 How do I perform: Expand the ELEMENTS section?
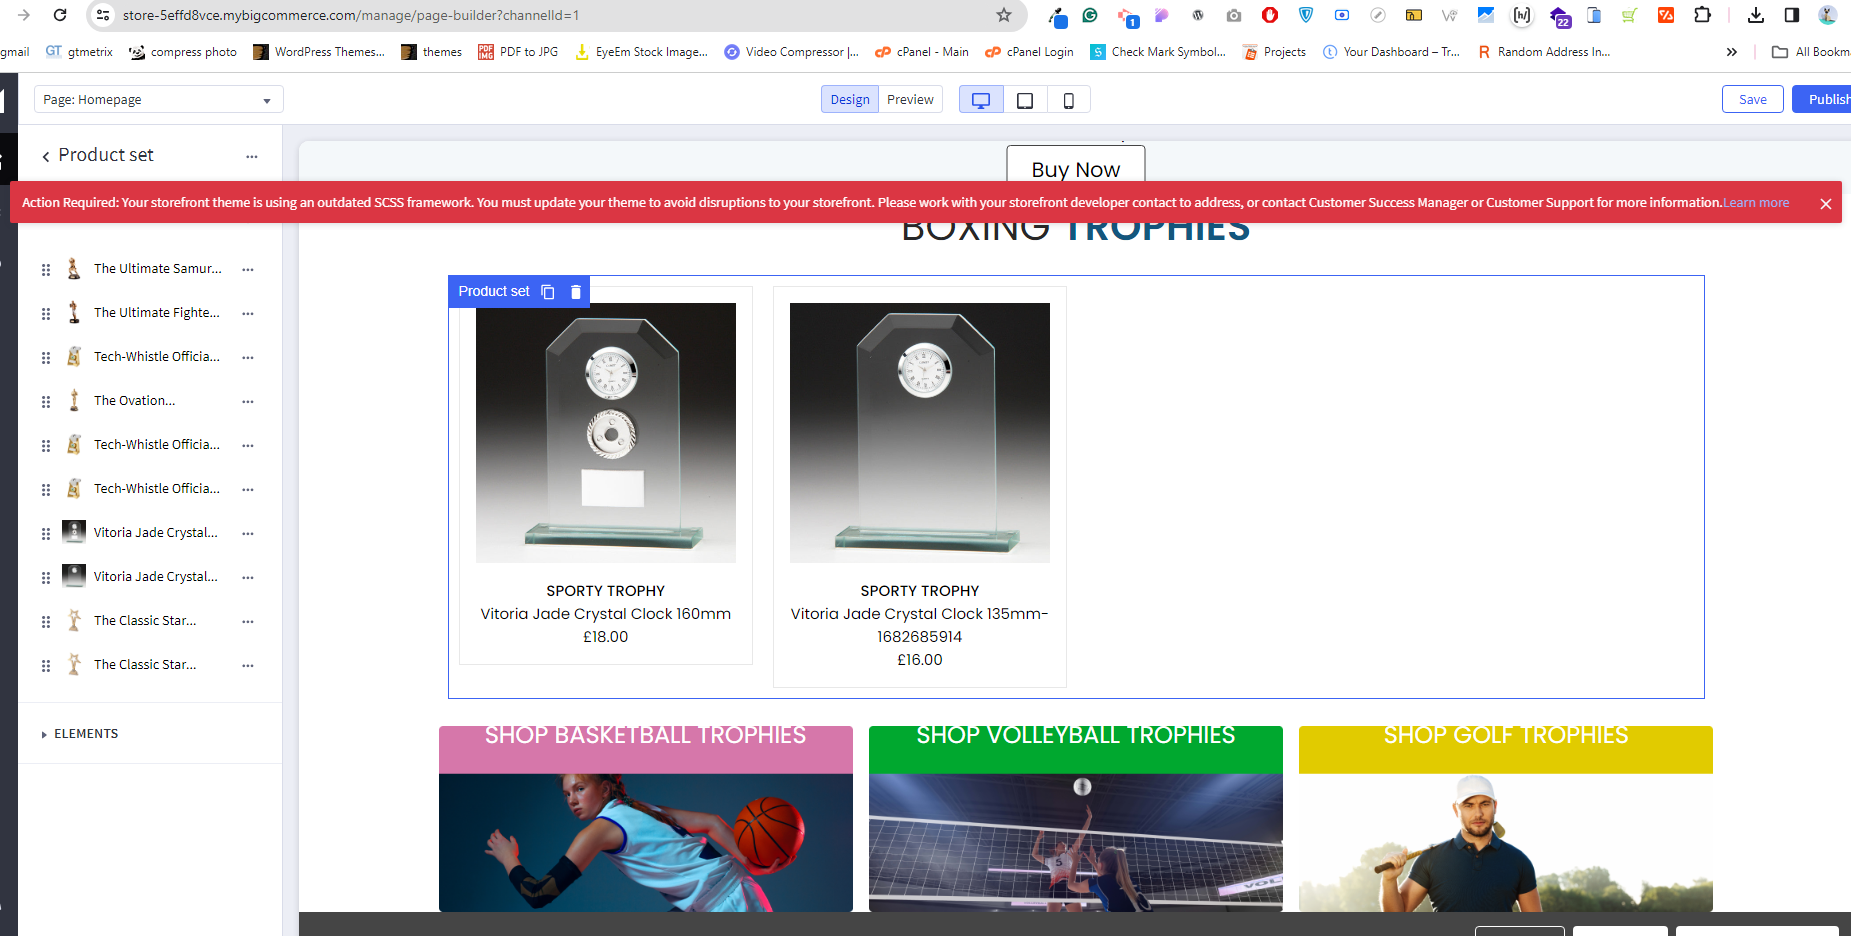tap(80, 734)
